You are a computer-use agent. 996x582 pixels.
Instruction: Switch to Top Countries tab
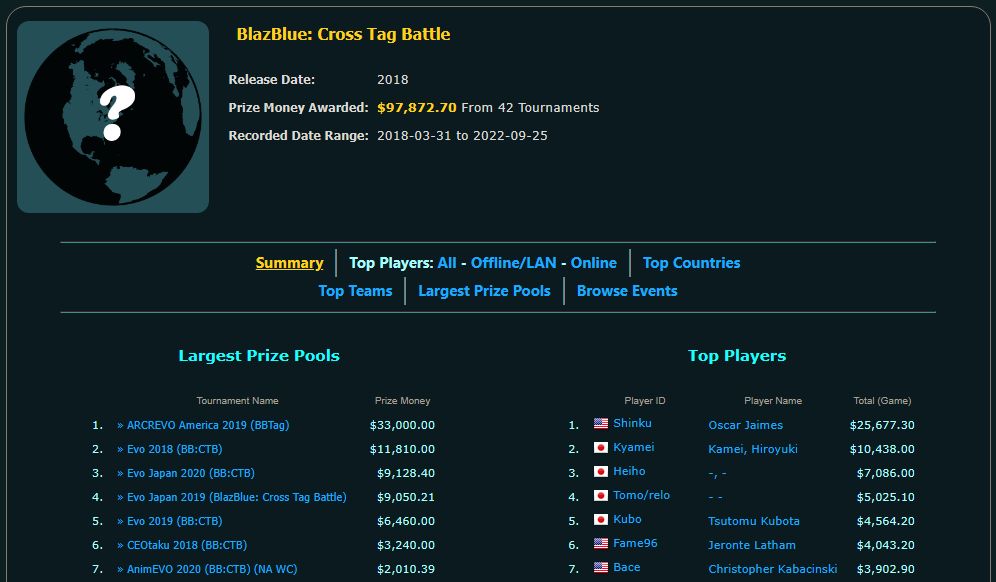(x=691, y=263)
